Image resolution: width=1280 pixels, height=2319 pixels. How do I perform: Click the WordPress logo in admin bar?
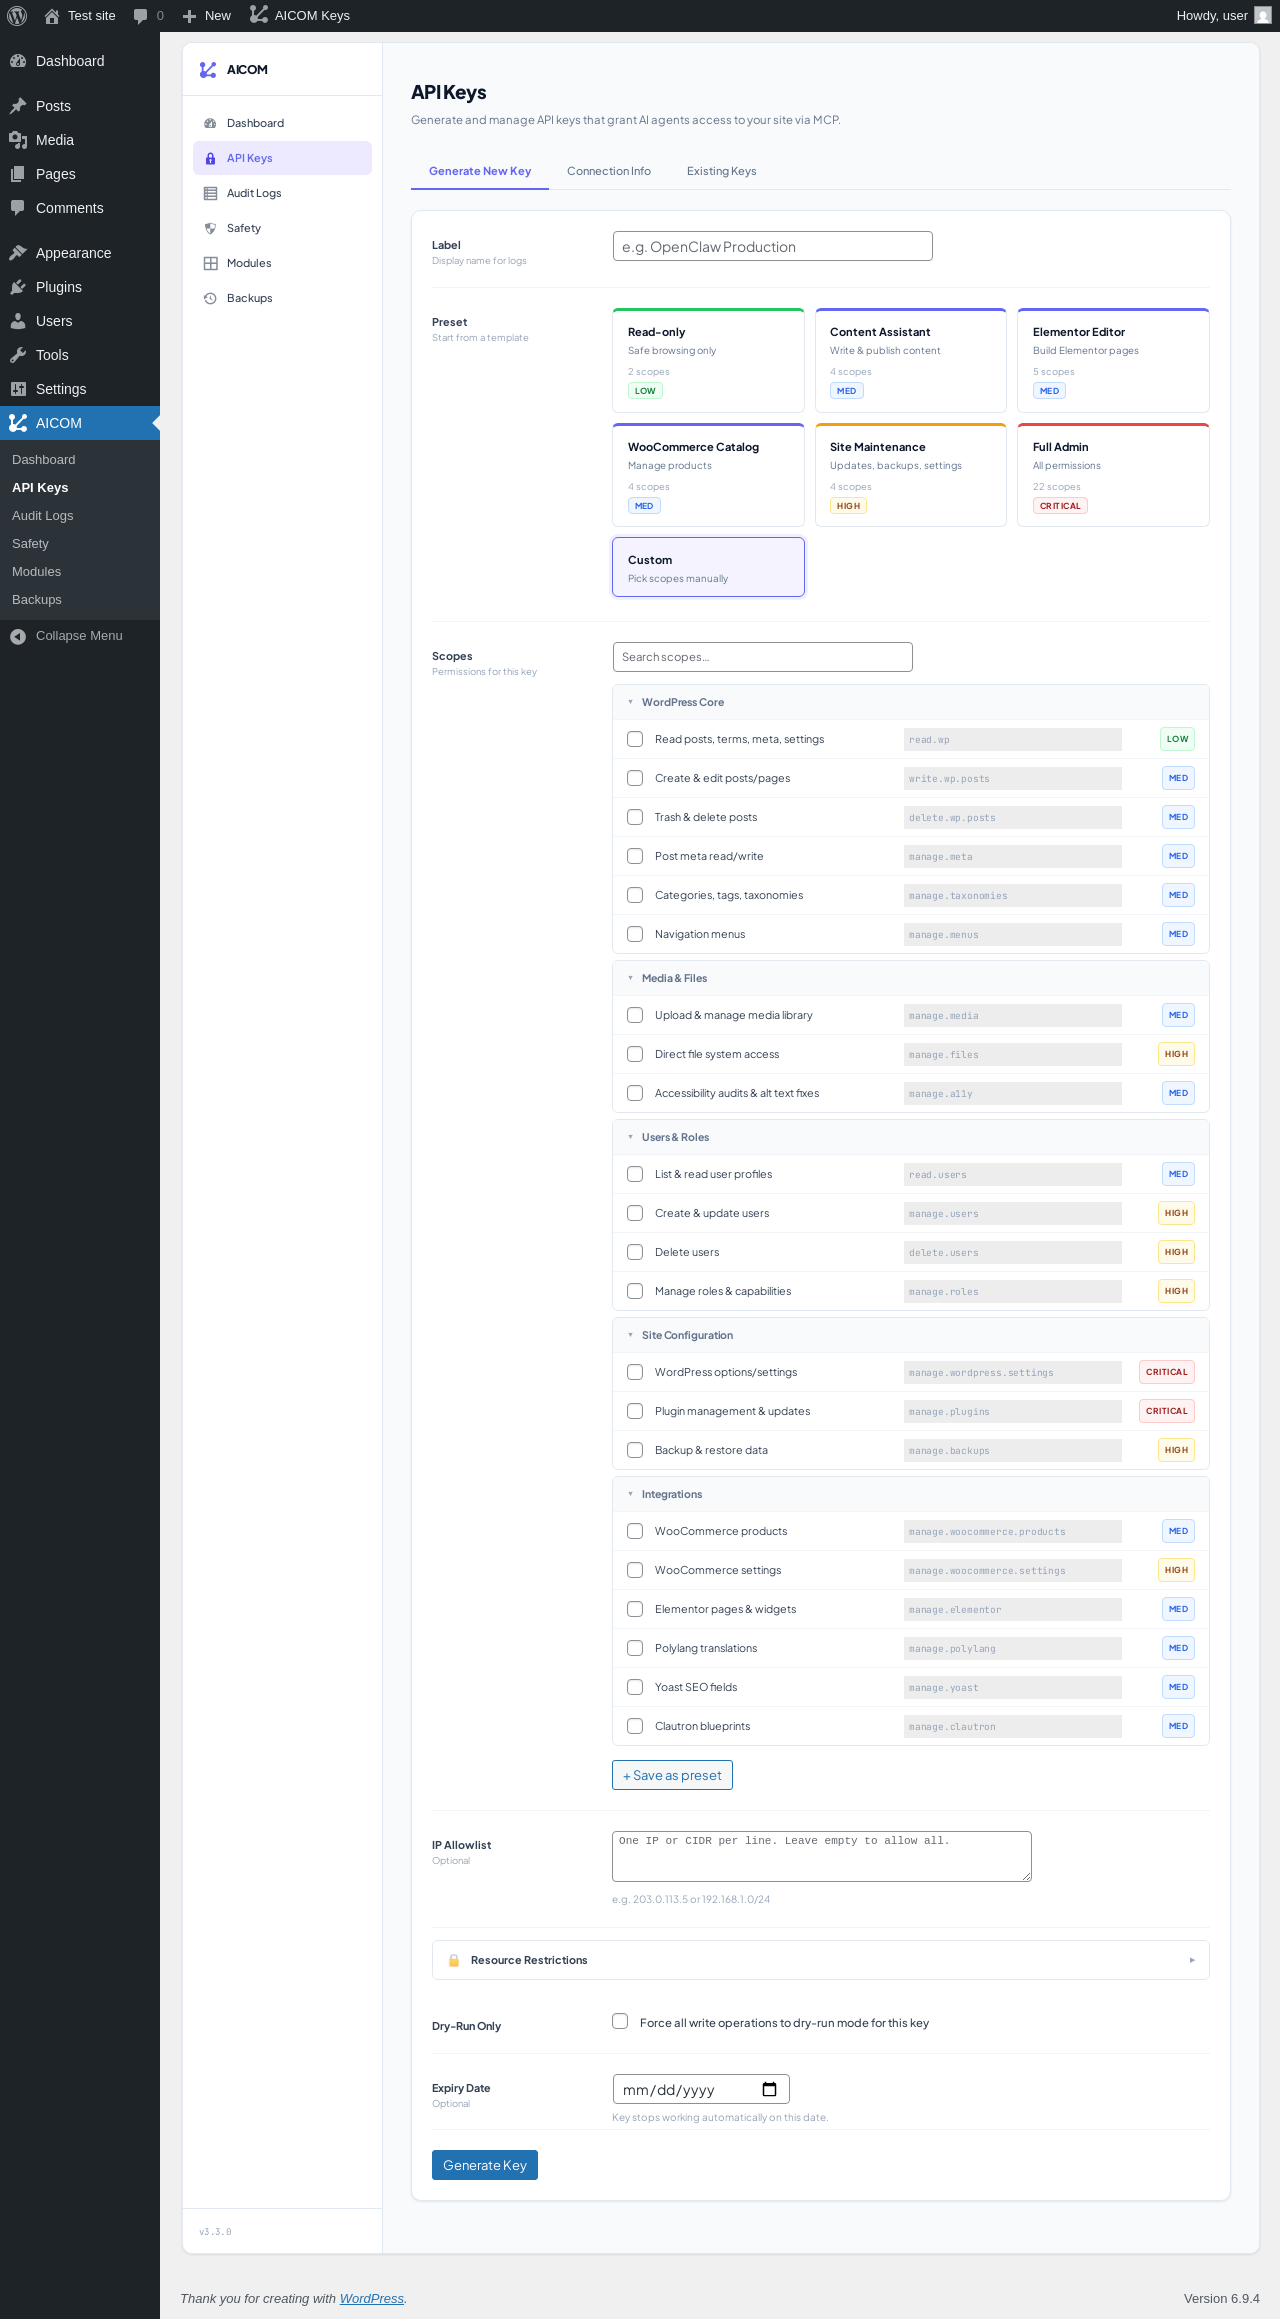click(17, 16)
